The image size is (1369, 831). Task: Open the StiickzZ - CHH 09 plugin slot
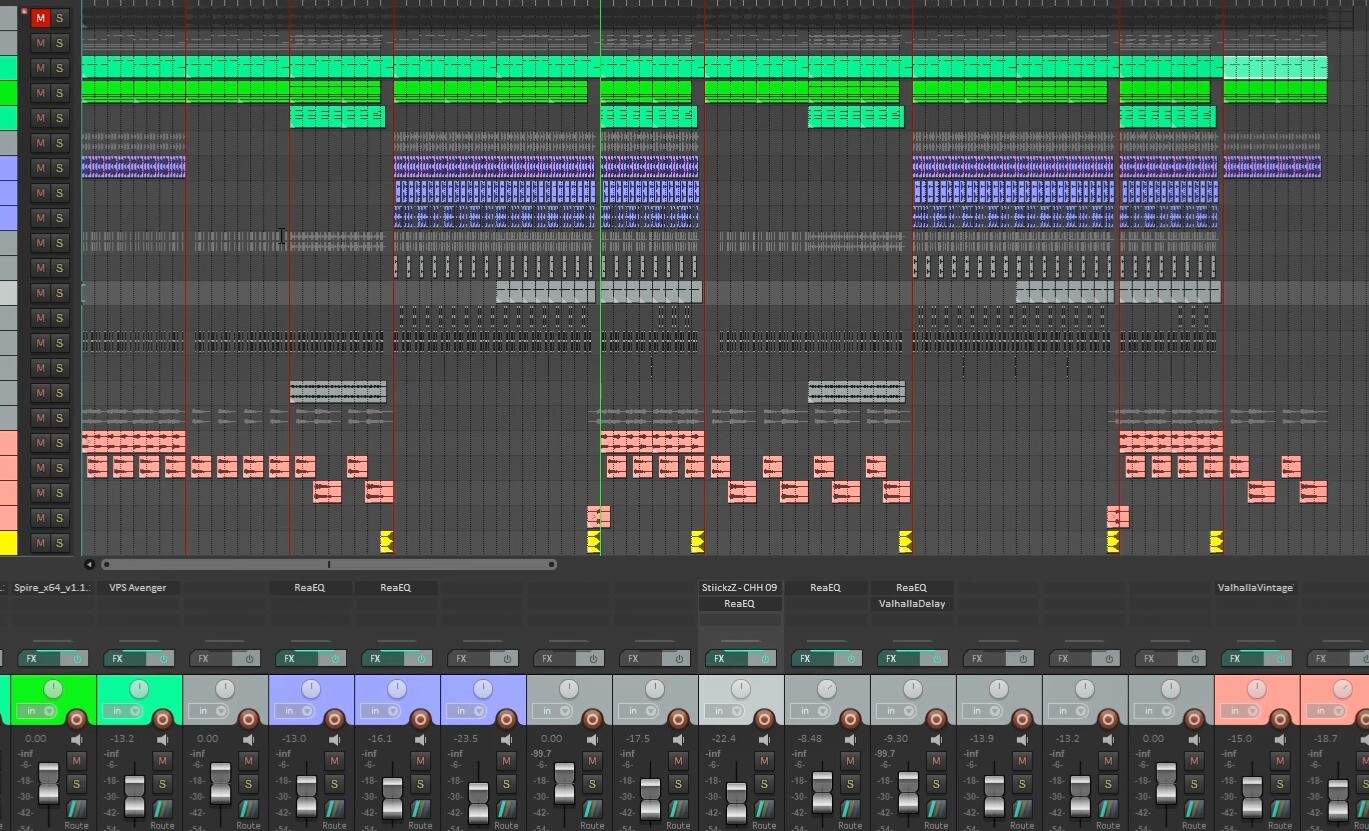pyautogui.click(x=739, y=588)
